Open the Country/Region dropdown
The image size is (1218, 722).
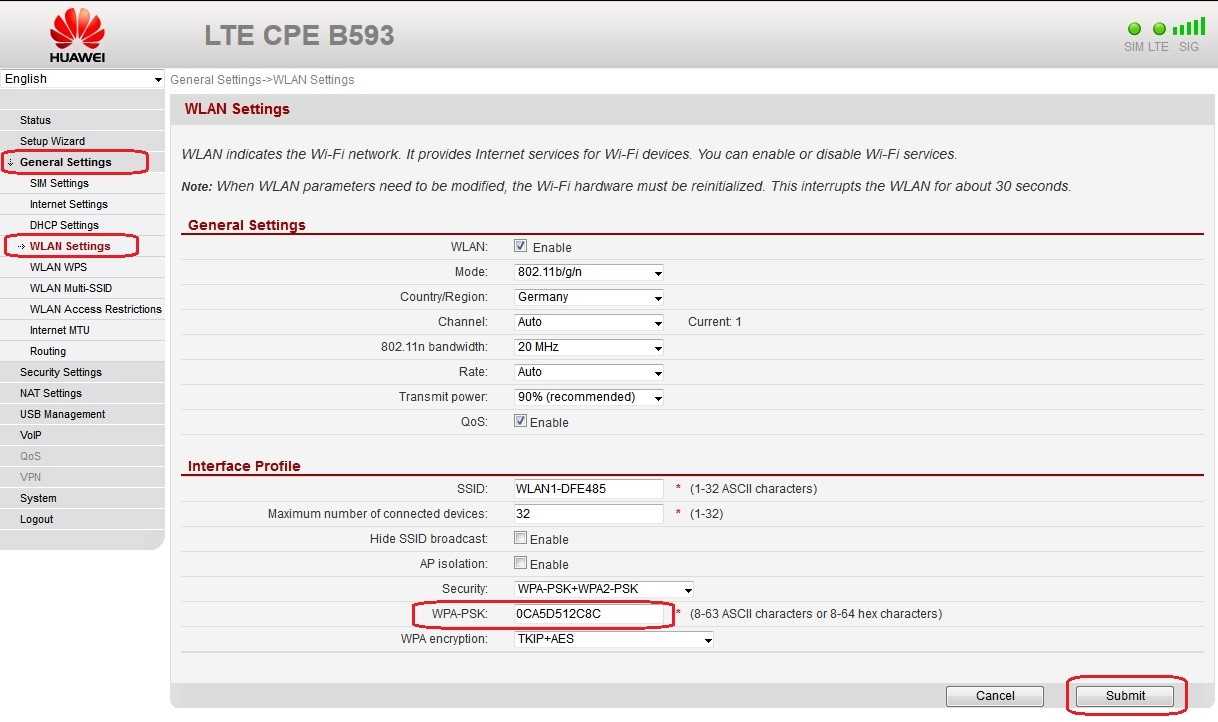point(589,297)
